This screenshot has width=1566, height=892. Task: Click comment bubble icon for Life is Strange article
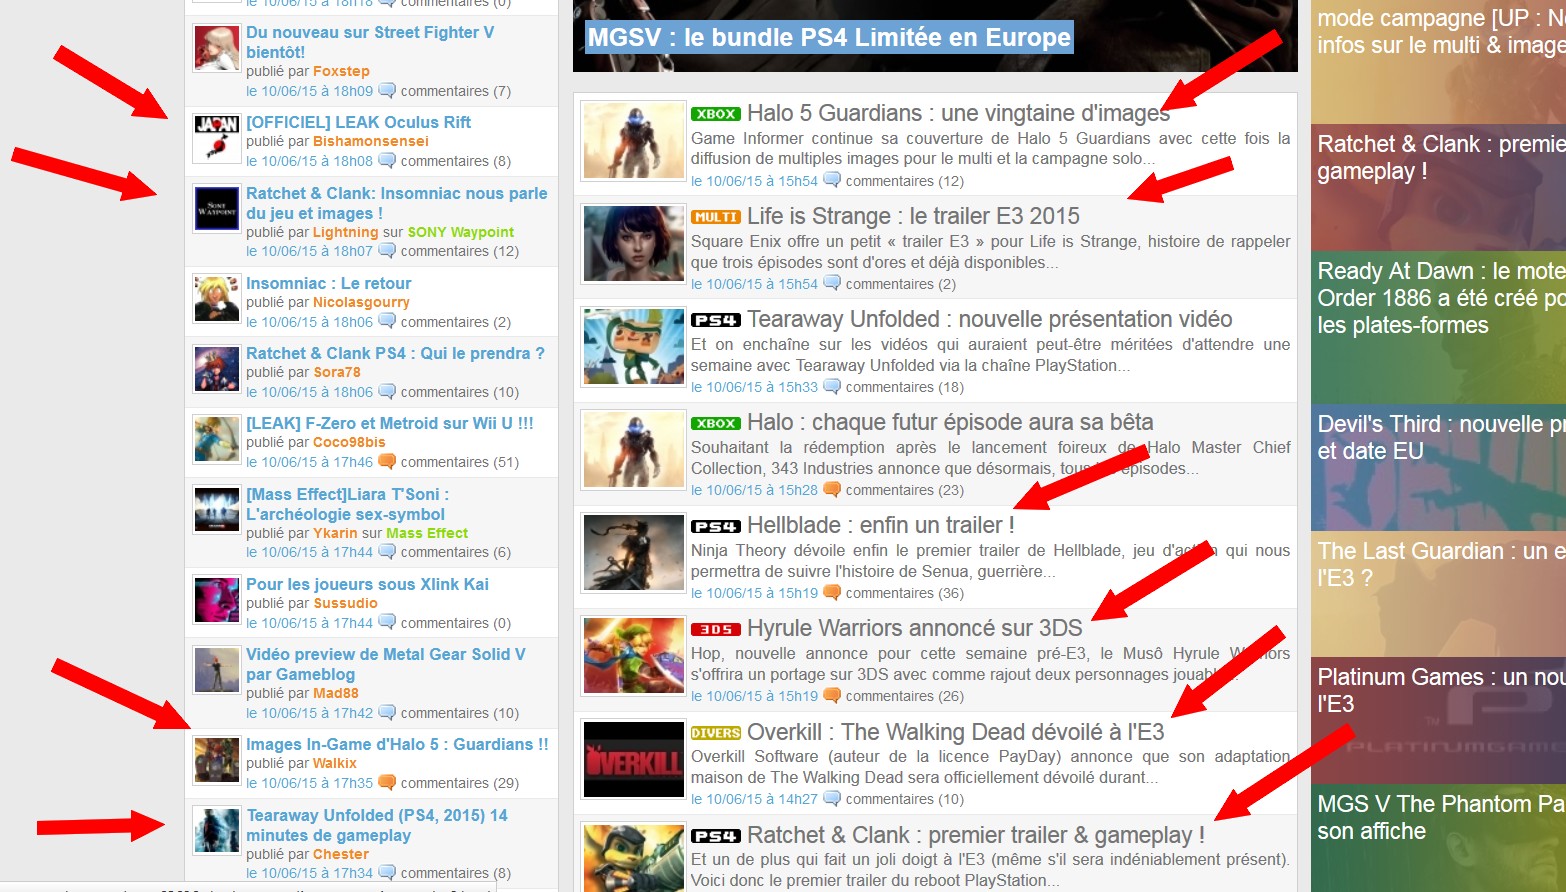tap(832, 283)
